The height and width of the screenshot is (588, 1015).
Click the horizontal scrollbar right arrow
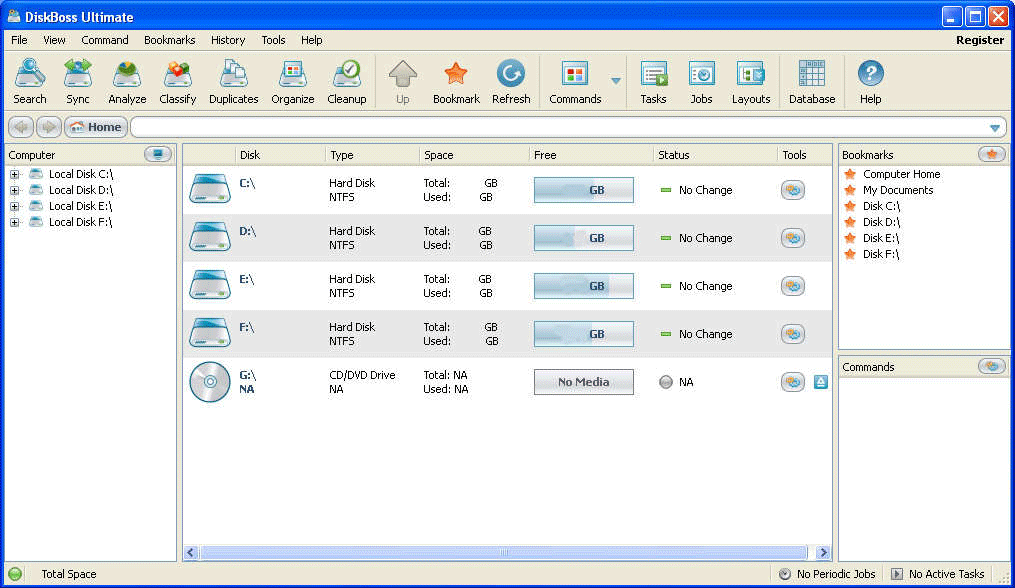[823, 552]
